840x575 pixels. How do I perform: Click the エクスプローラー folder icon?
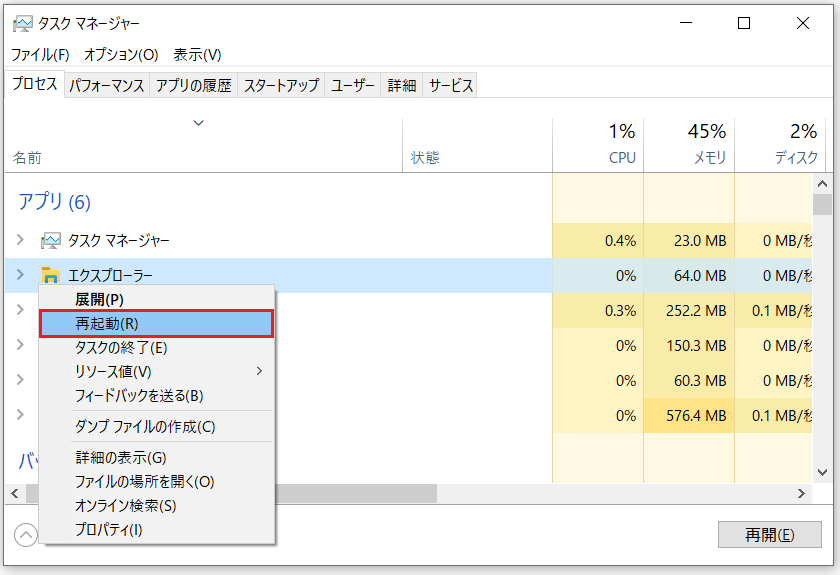click(50, 275)
